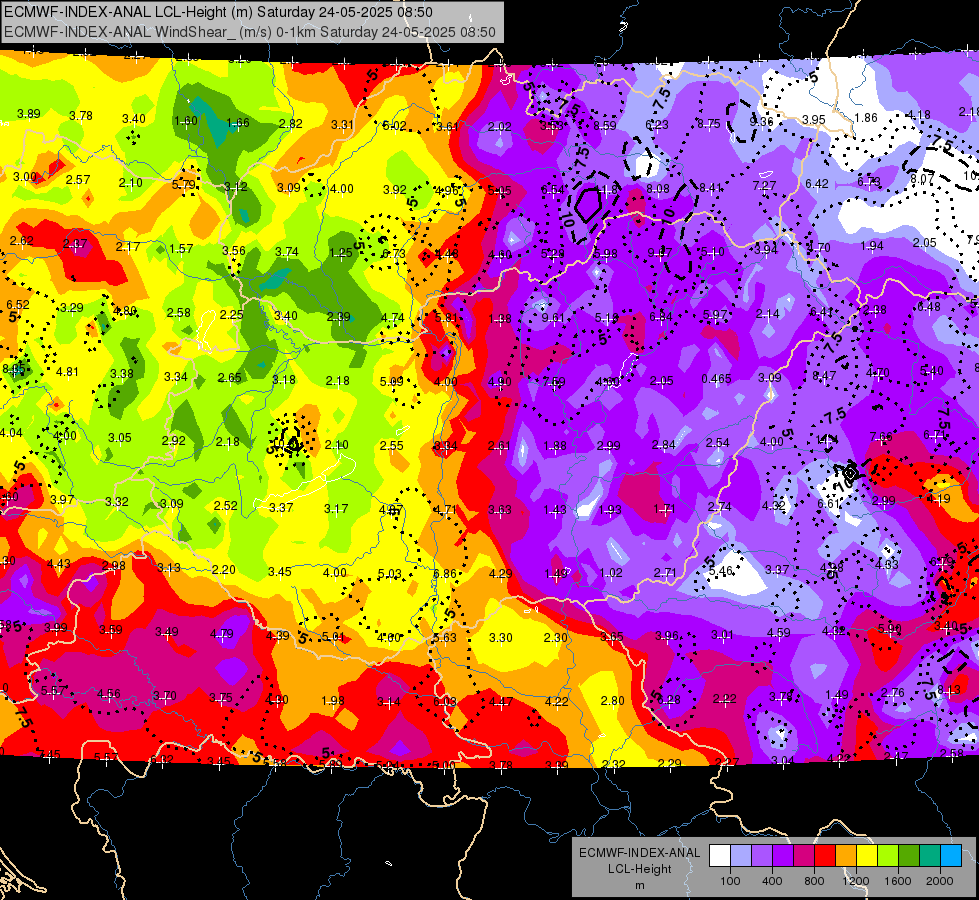
Task: Select the orange legend color swatch
Action: tap(846, 856)
